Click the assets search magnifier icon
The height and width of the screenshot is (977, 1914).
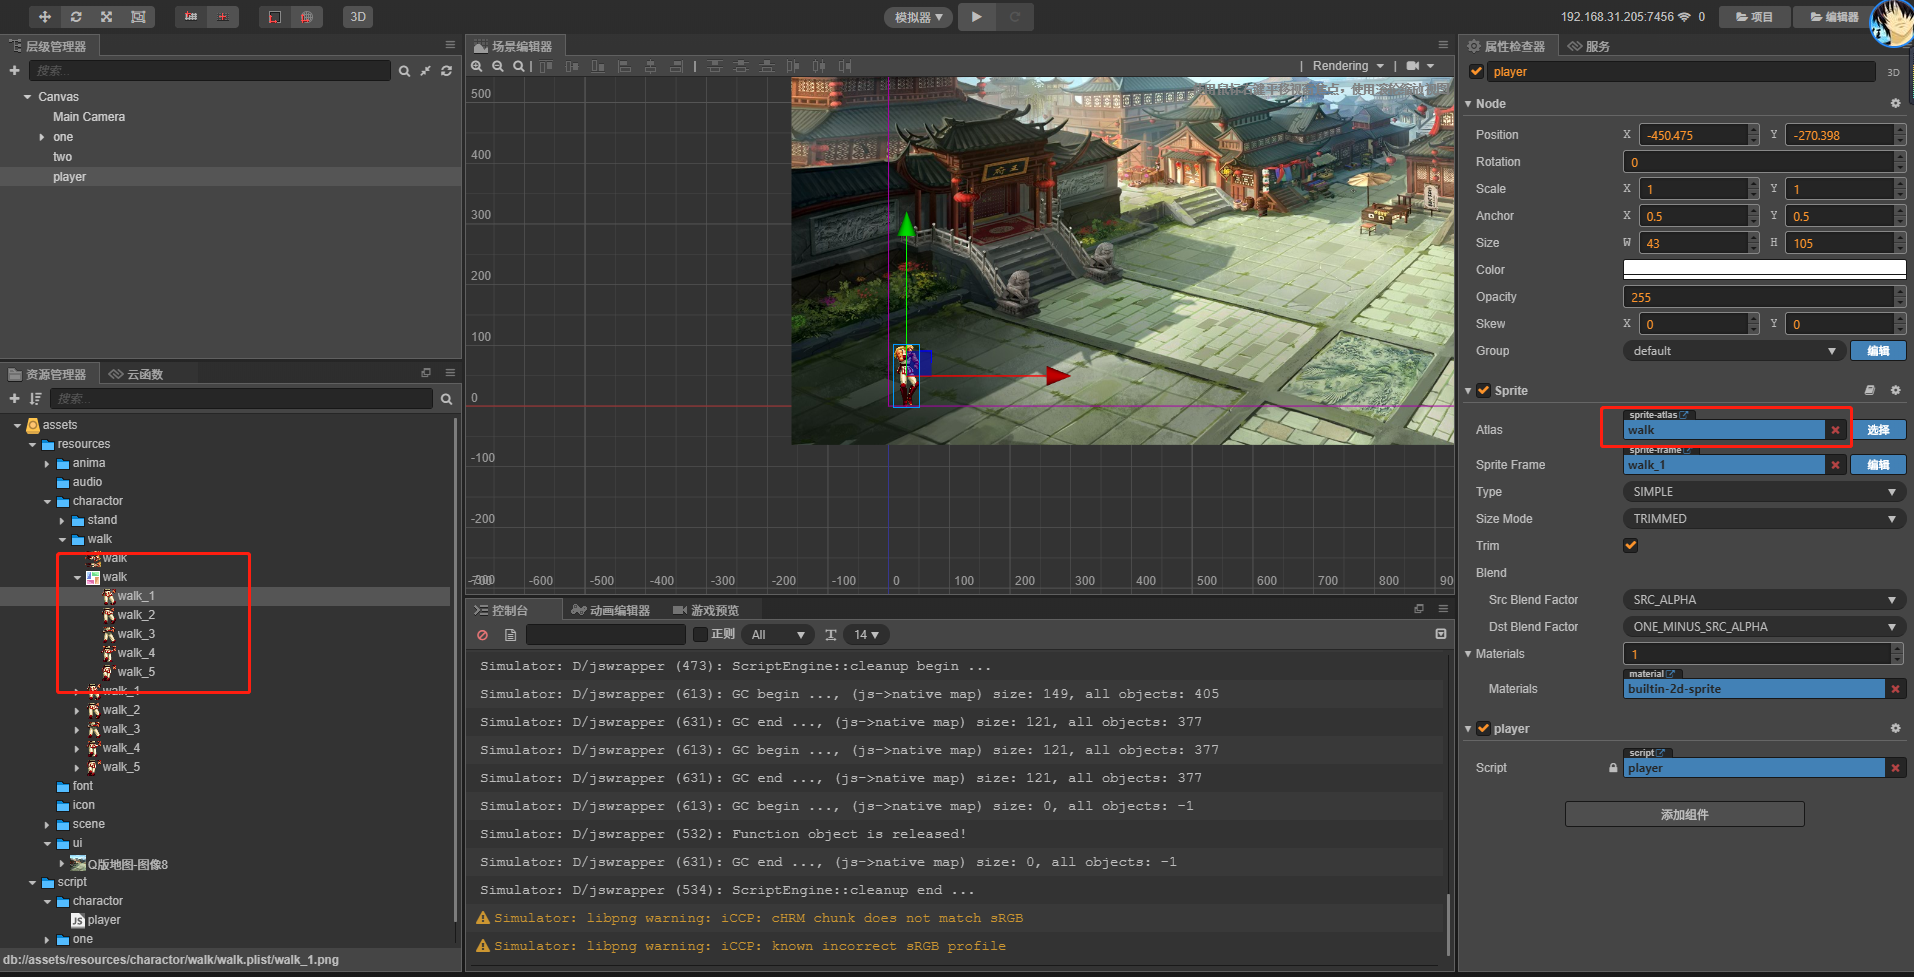click(446, 399)
